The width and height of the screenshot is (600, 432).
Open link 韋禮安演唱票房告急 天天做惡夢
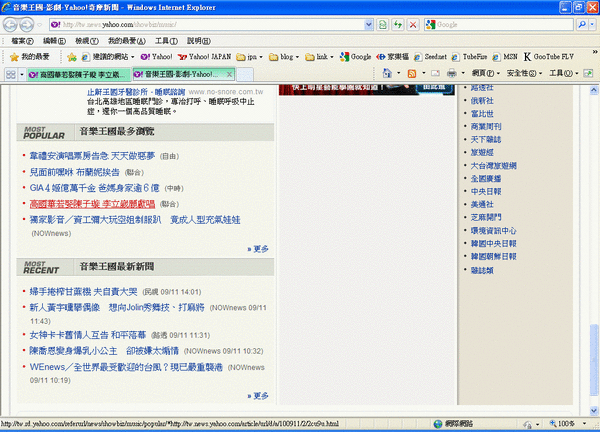(x=92, y=156)
